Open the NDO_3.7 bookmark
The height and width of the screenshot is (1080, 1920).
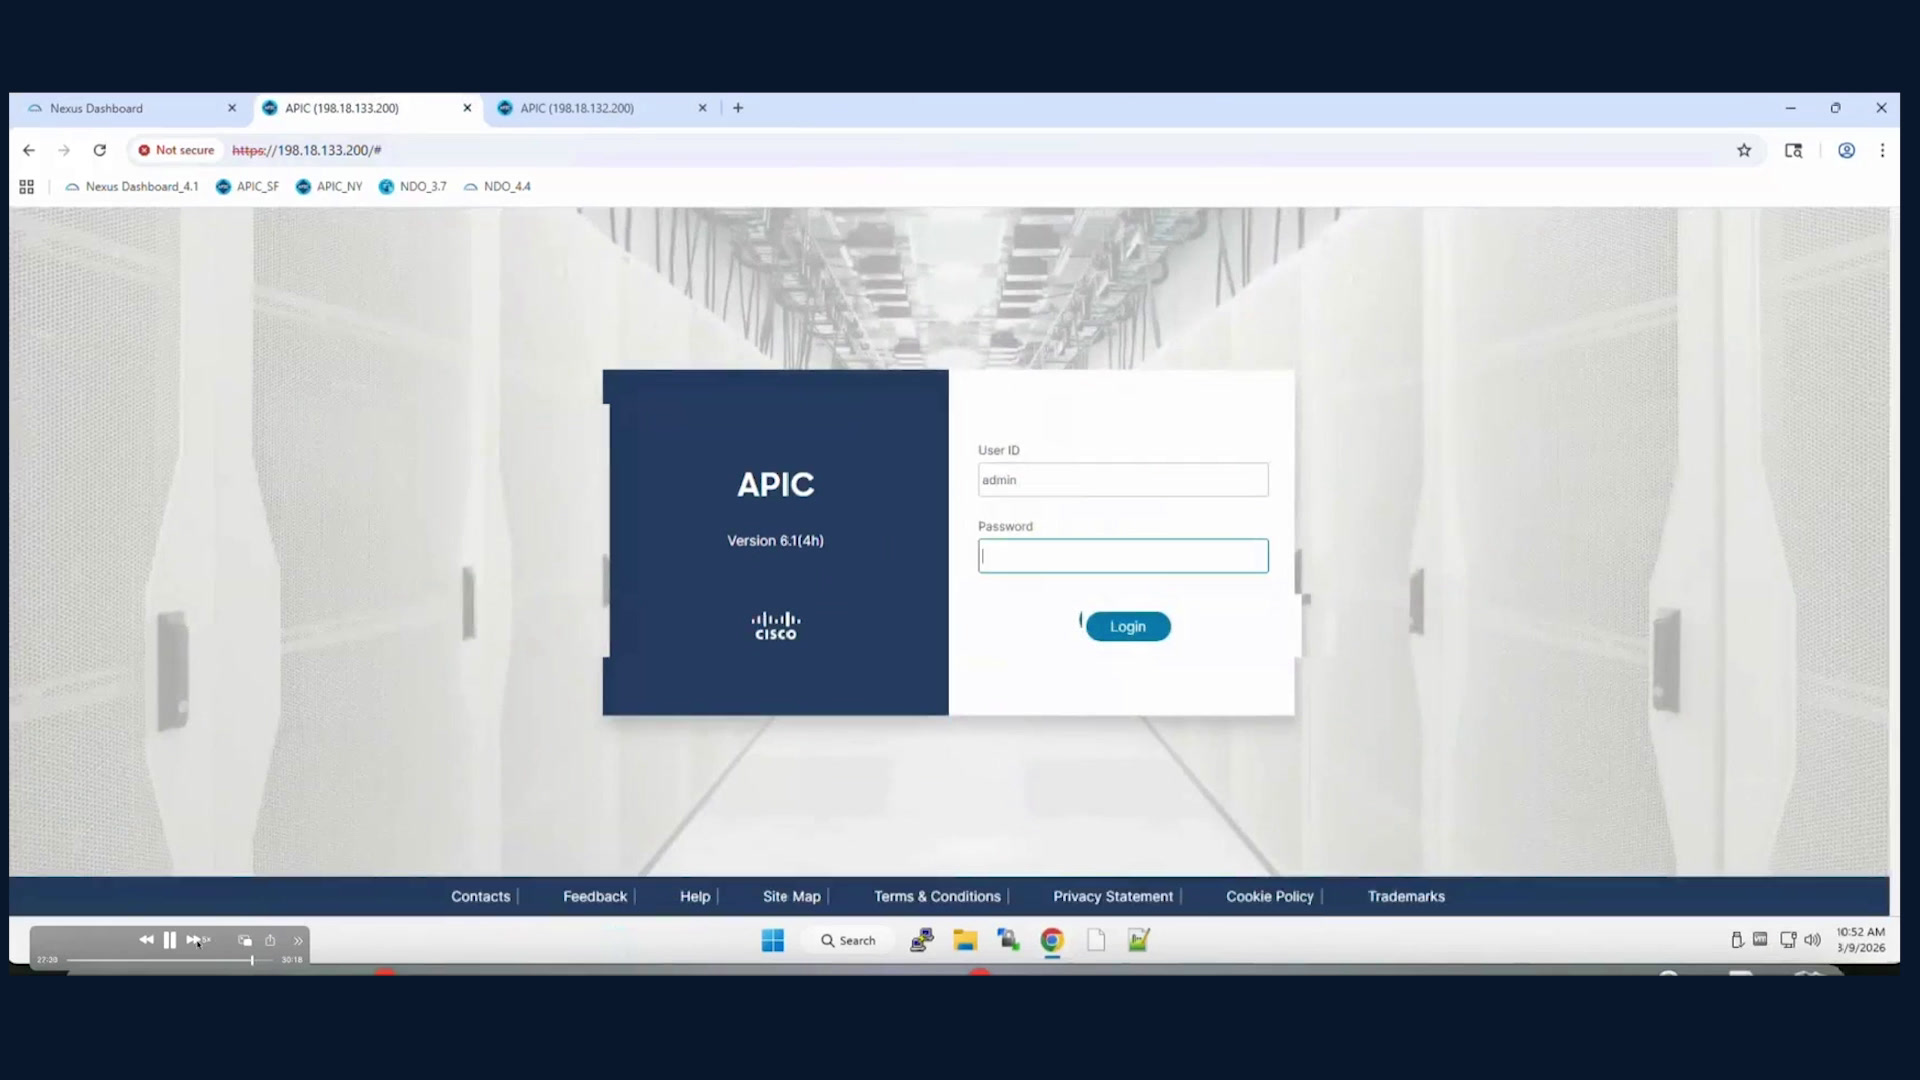click(412, 187)
